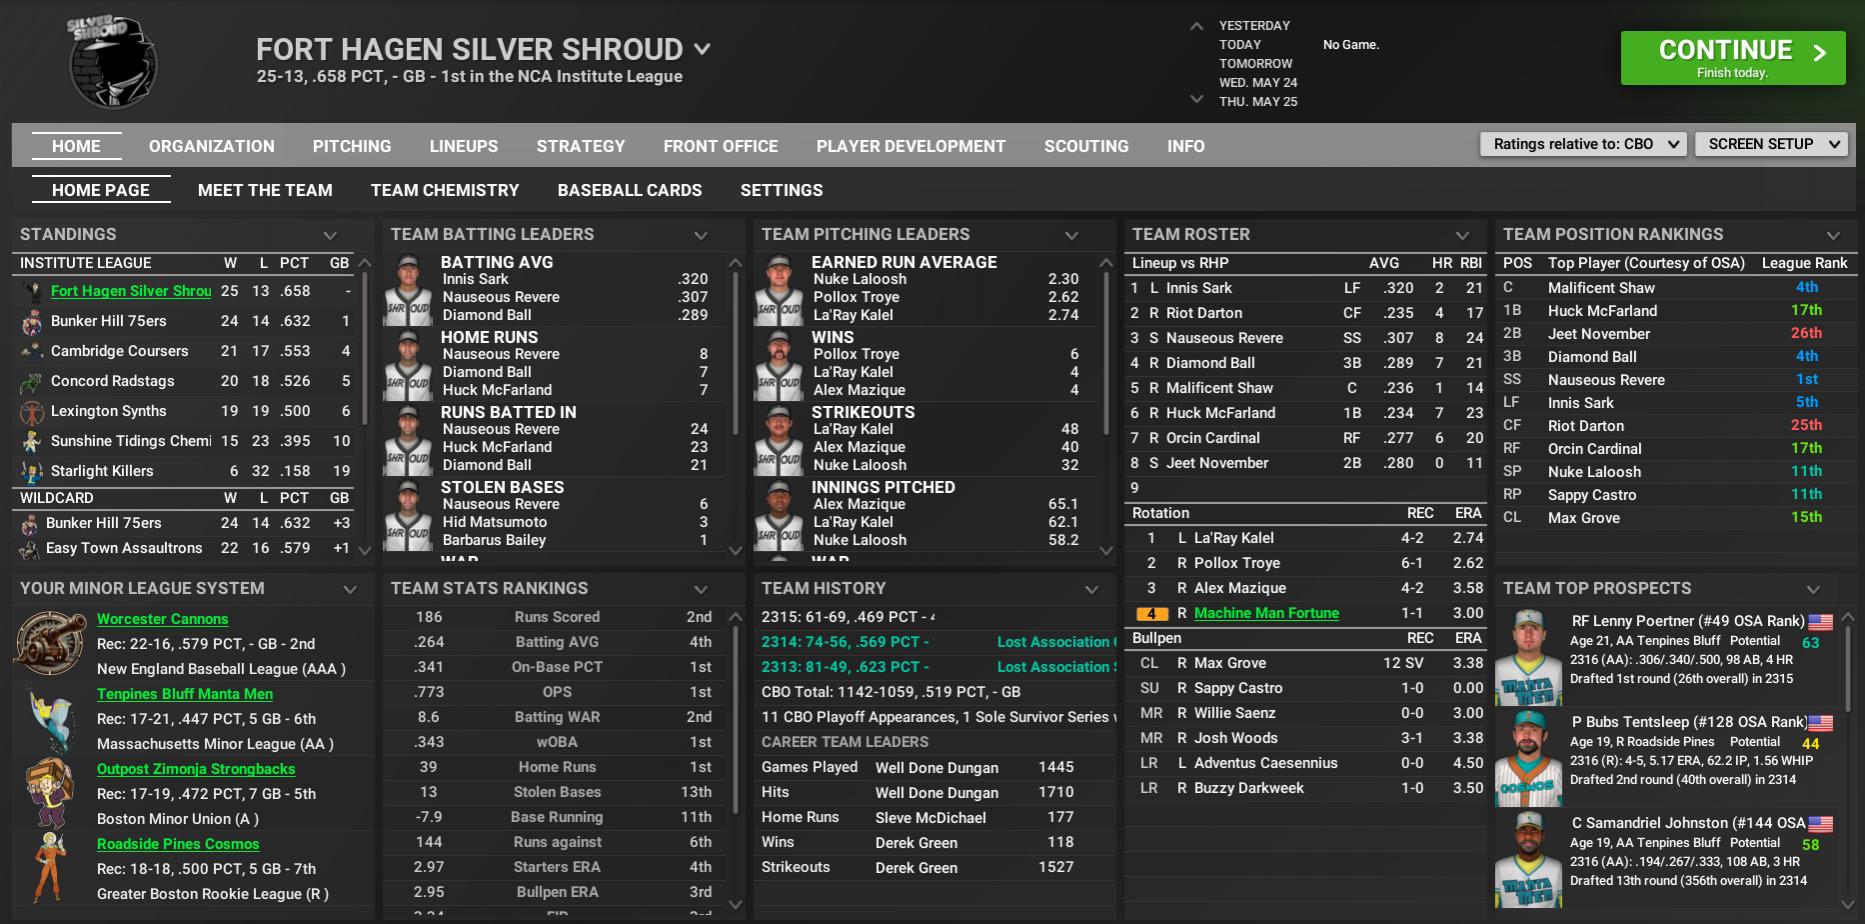This screenshot has width=1865, height=924.
Task: Open Lenny Poertner's prospect photo
Action: coord(1527,656)
